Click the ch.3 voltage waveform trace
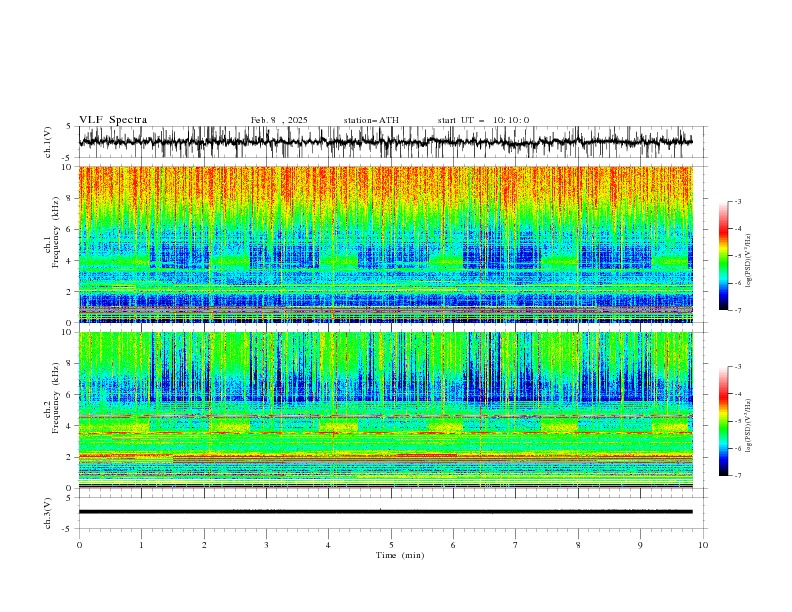Image resolution: width=792 pixels, height=612 pixels. (386, 512)
